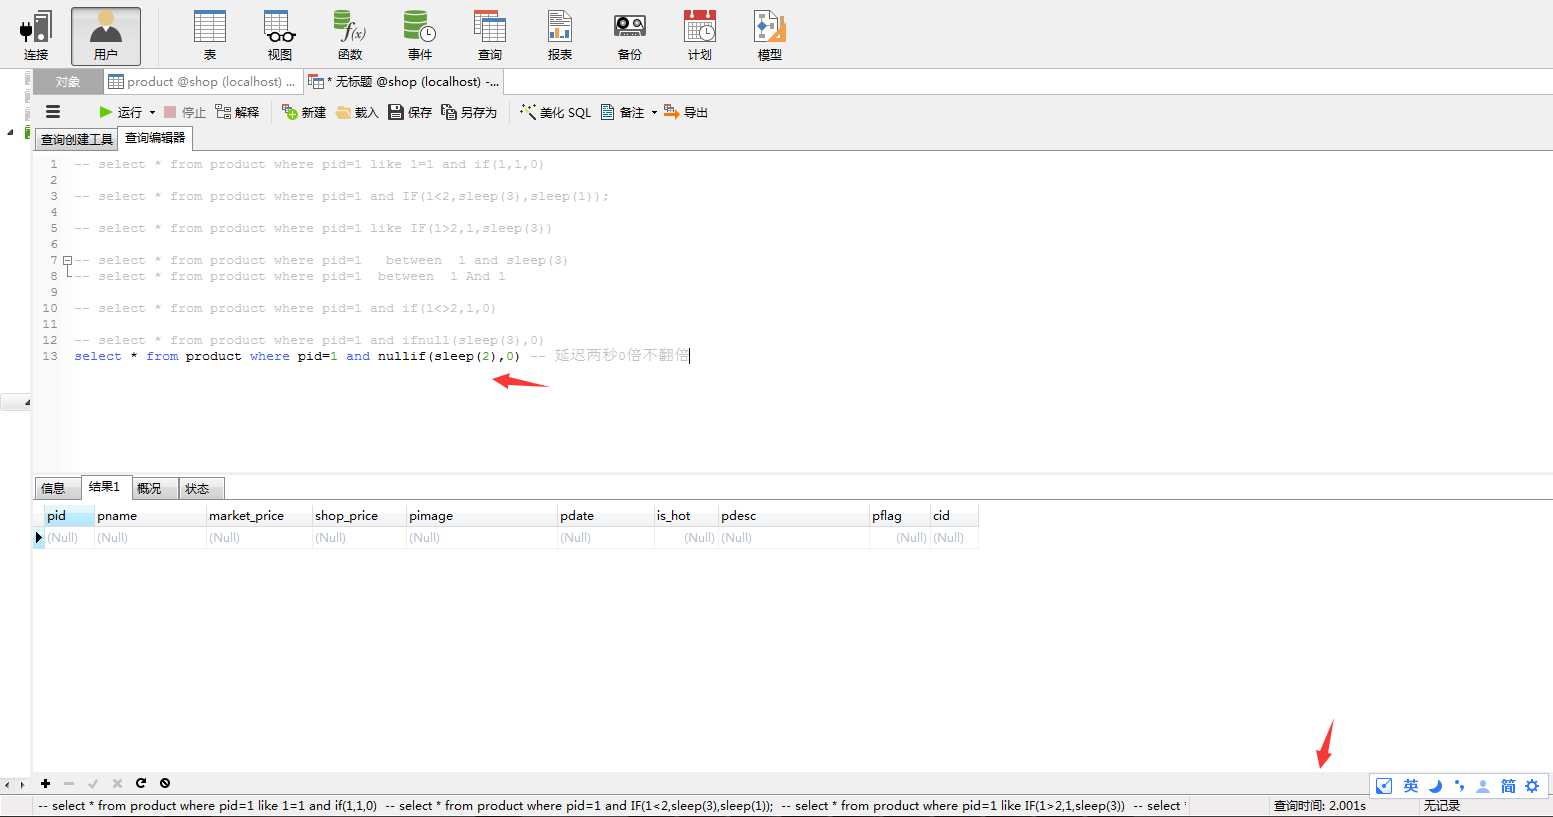Toggle IME 简 simplified Chinese mode

point(1508,786)
